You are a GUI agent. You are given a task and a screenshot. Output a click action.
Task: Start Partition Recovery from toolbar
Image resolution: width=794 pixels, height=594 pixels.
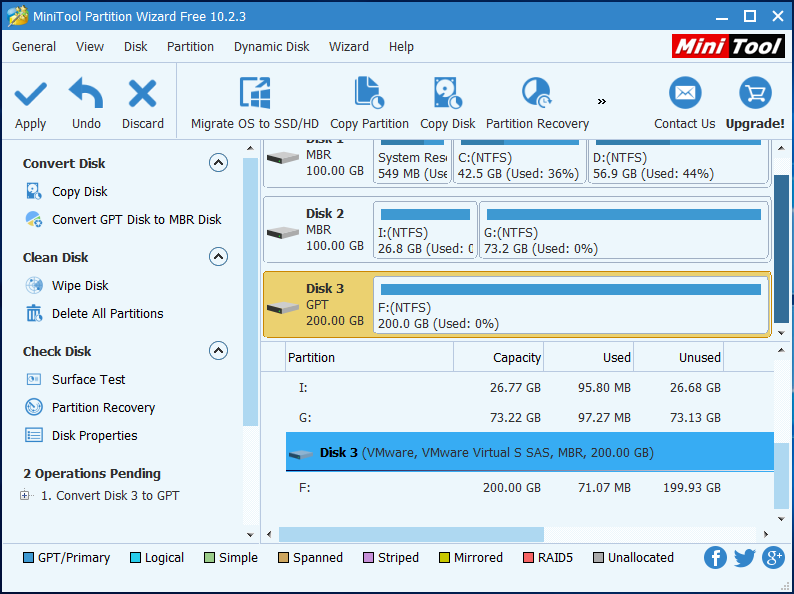pyautogui.click(x=537, y=104)
